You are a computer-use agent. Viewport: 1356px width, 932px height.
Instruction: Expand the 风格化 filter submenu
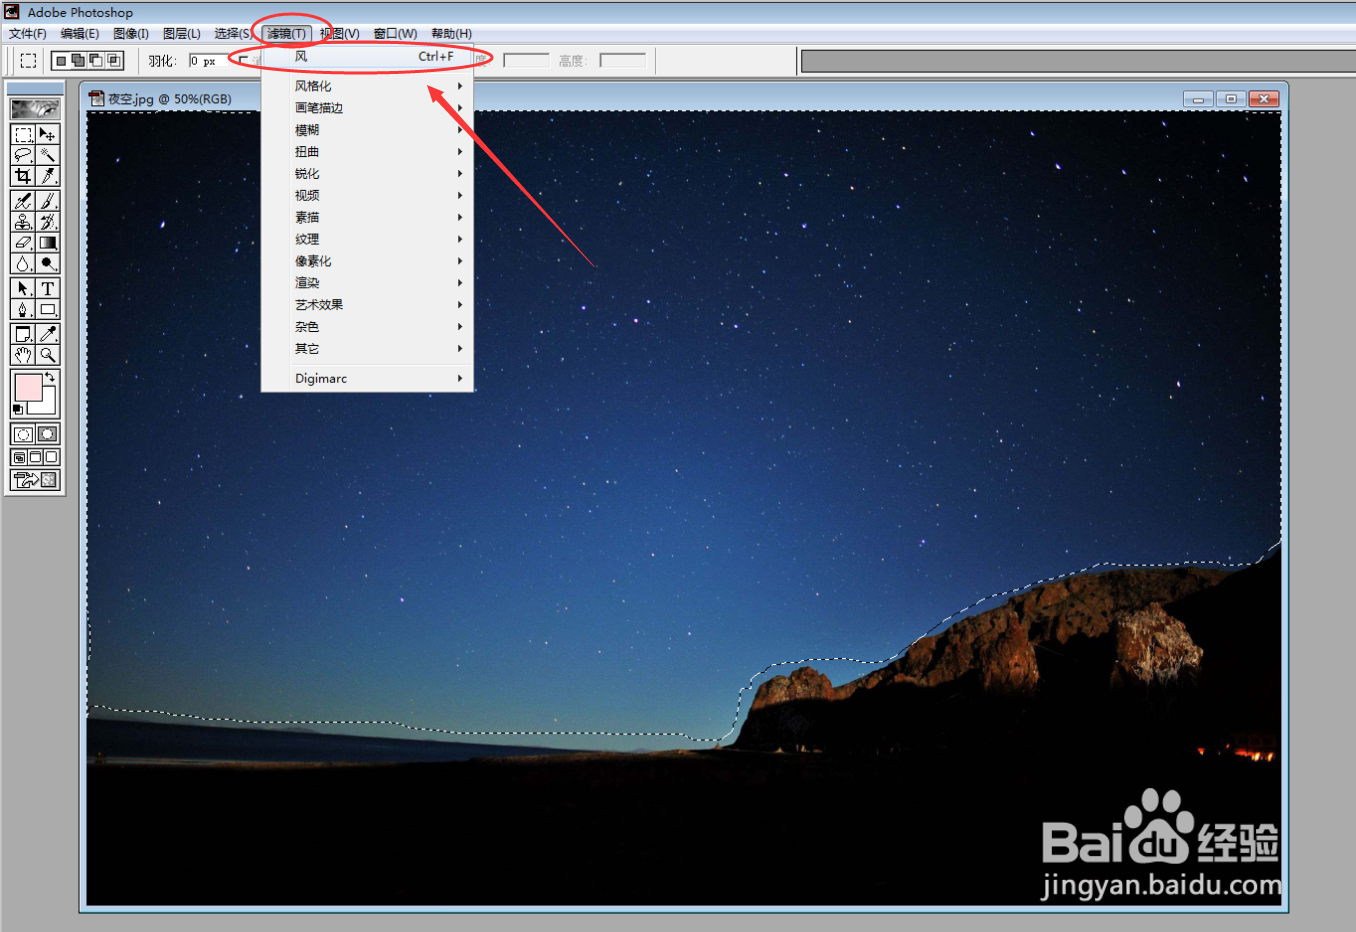(x=367, y=86)
